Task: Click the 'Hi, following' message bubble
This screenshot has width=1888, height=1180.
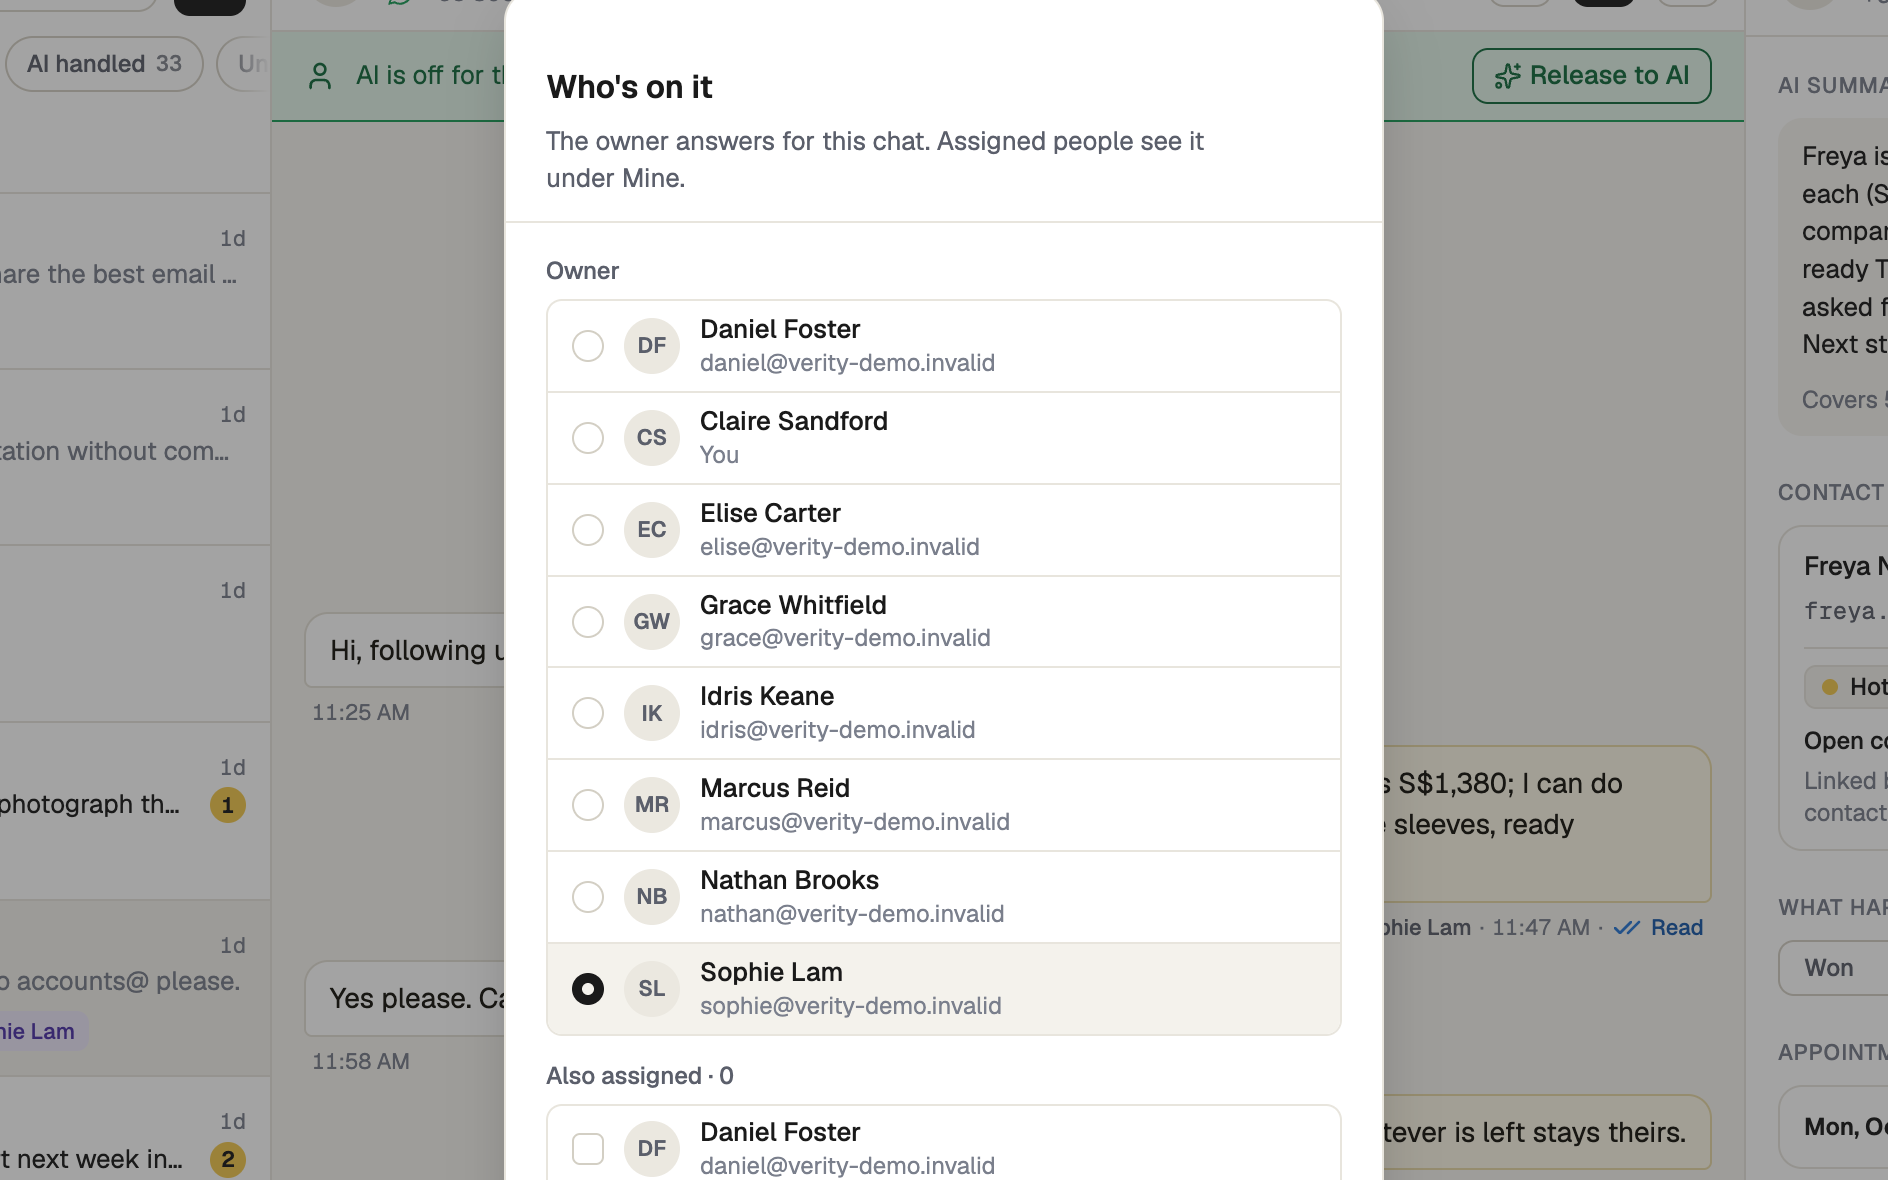Action: click(x=405, y=650)
